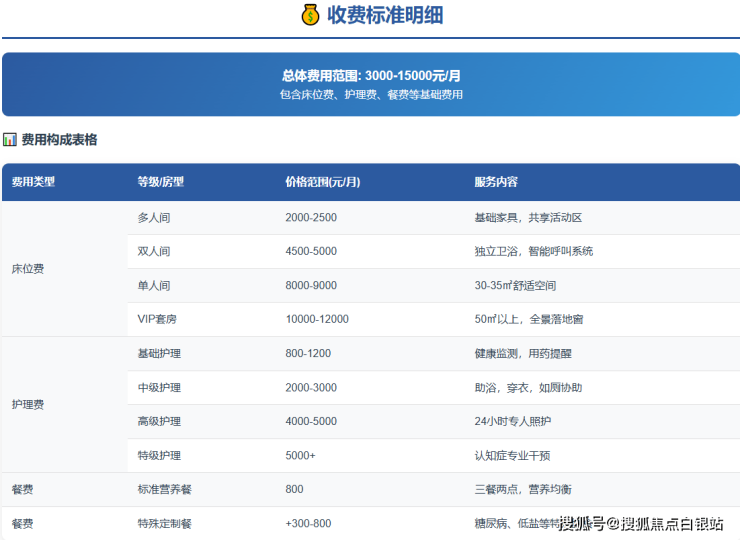Click the money bag icon beside the title
Image resolution: width=740 pixels, height=540 pixels.
310,15
